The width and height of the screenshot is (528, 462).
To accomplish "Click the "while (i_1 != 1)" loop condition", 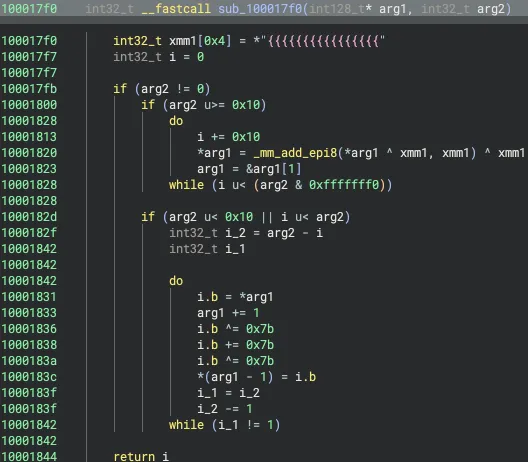I will tap(225, 425).
